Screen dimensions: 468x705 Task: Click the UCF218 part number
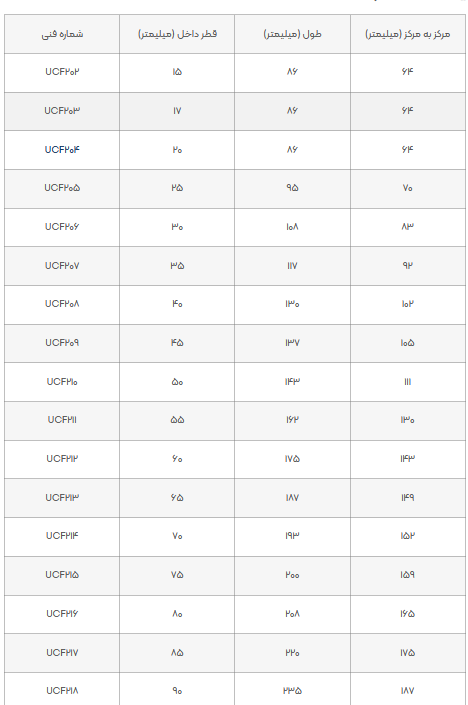62,691
